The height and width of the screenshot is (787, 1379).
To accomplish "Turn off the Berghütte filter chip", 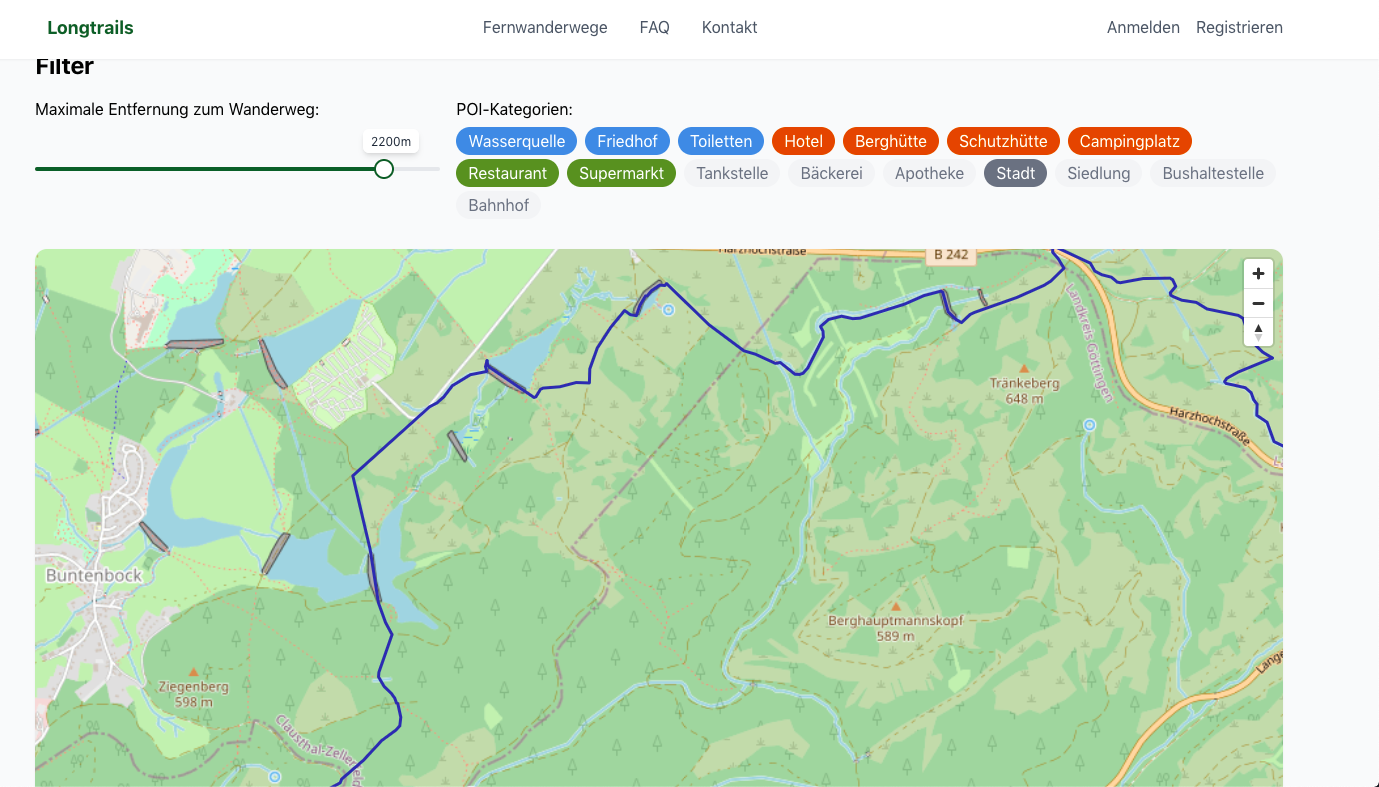I will point(890,141).
